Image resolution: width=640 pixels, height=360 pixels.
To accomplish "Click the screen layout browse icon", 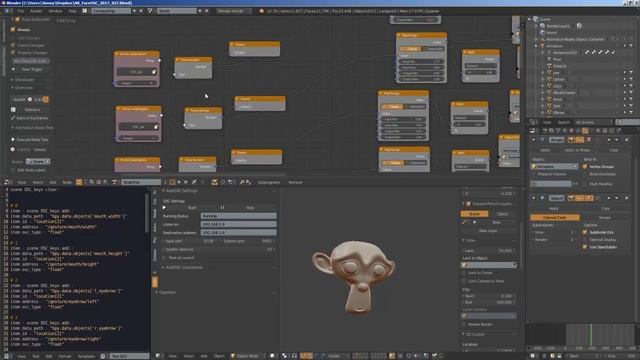I will point(84,11).
